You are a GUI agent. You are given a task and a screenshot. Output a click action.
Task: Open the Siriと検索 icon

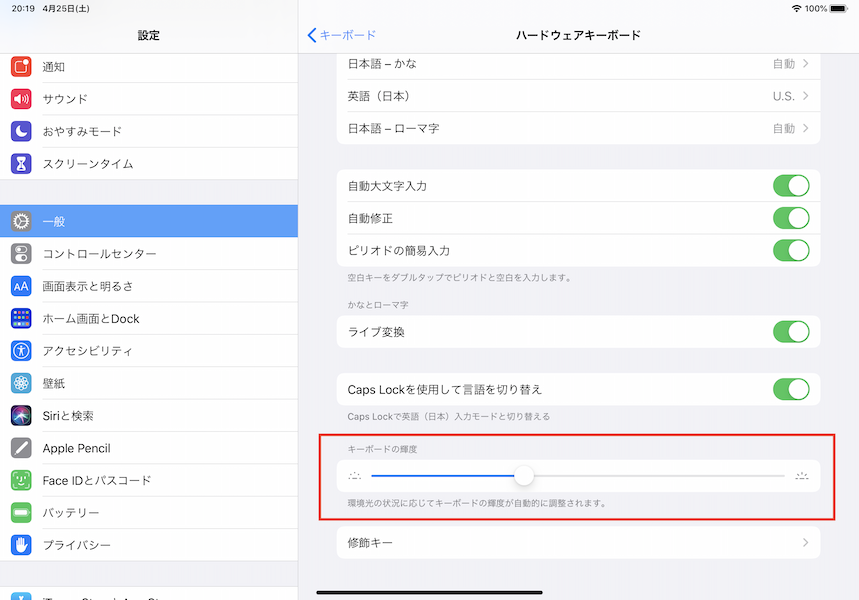[x=21, y=416]
